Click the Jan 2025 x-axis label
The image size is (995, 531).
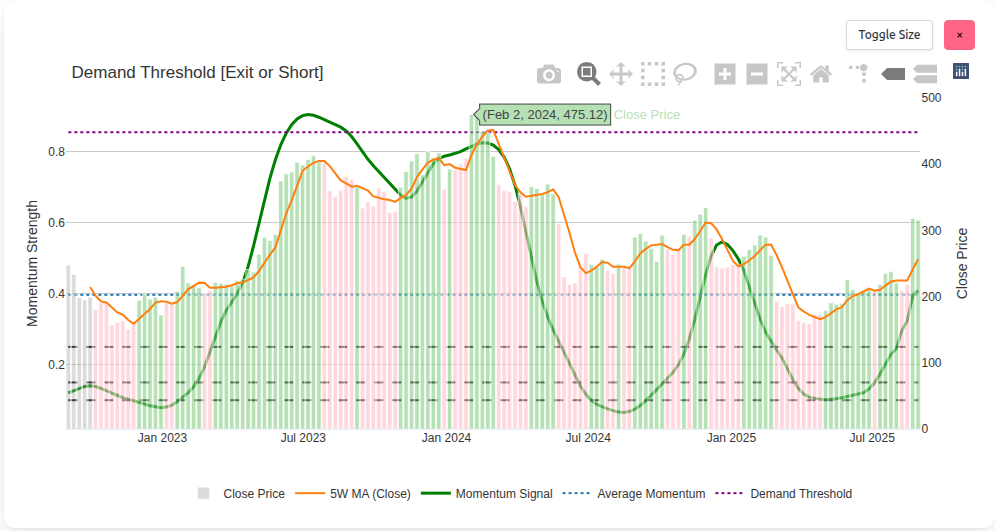pyautogui.click(x=732, y=438)
